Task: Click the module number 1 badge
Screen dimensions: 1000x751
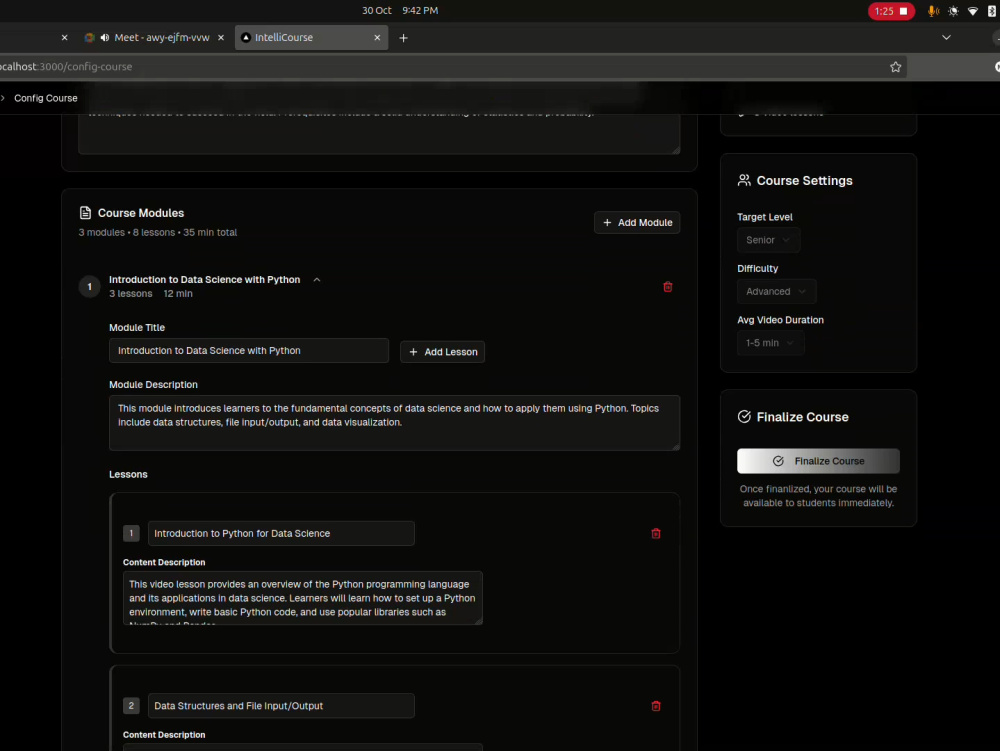Action: point(89,287)
